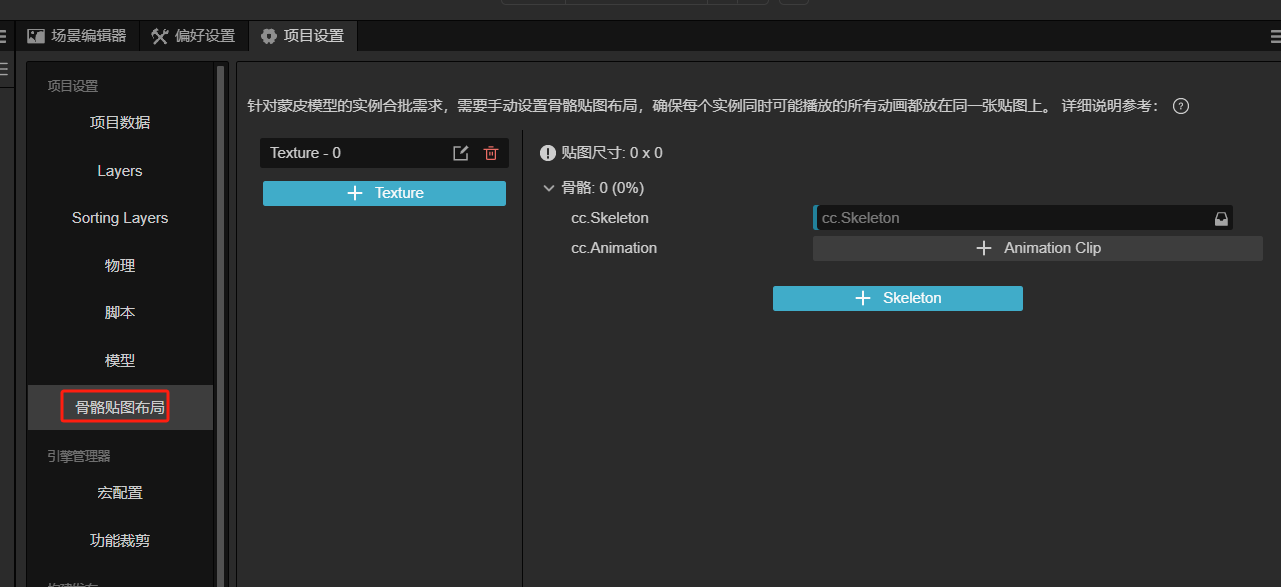Click the edit icon for Texture - 0

point(460,153)
